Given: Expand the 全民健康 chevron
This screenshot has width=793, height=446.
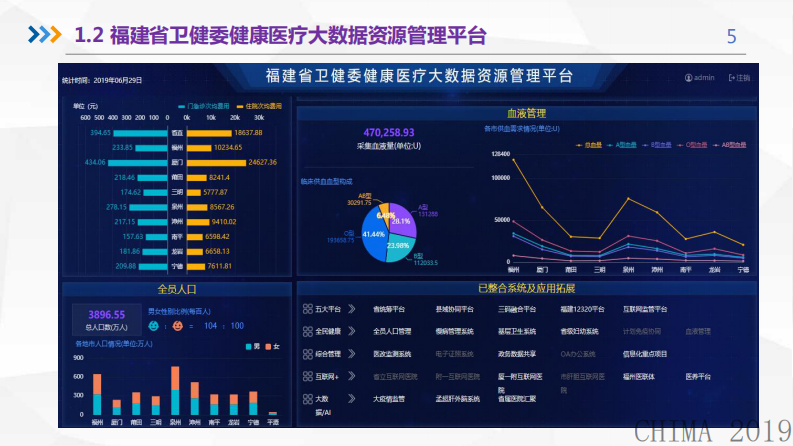Looking at the screenshot, I should tap(351, 332).
